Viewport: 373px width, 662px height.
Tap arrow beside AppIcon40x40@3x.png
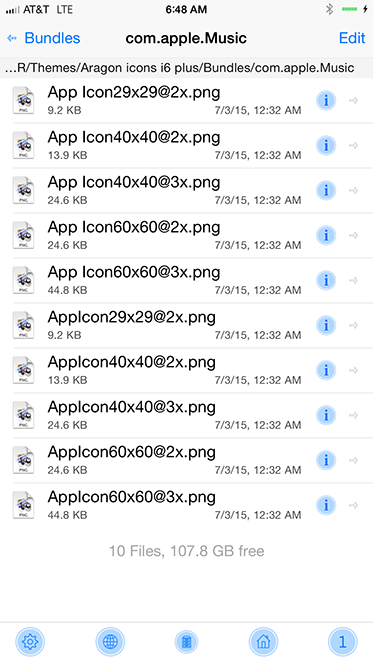(354, 415)
